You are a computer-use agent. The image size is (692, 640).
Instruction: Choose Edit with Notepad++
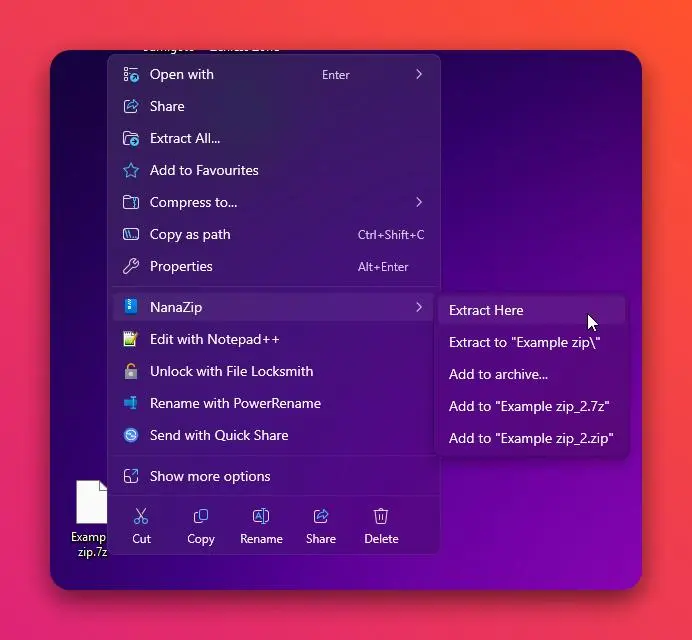tap(274, 339)
